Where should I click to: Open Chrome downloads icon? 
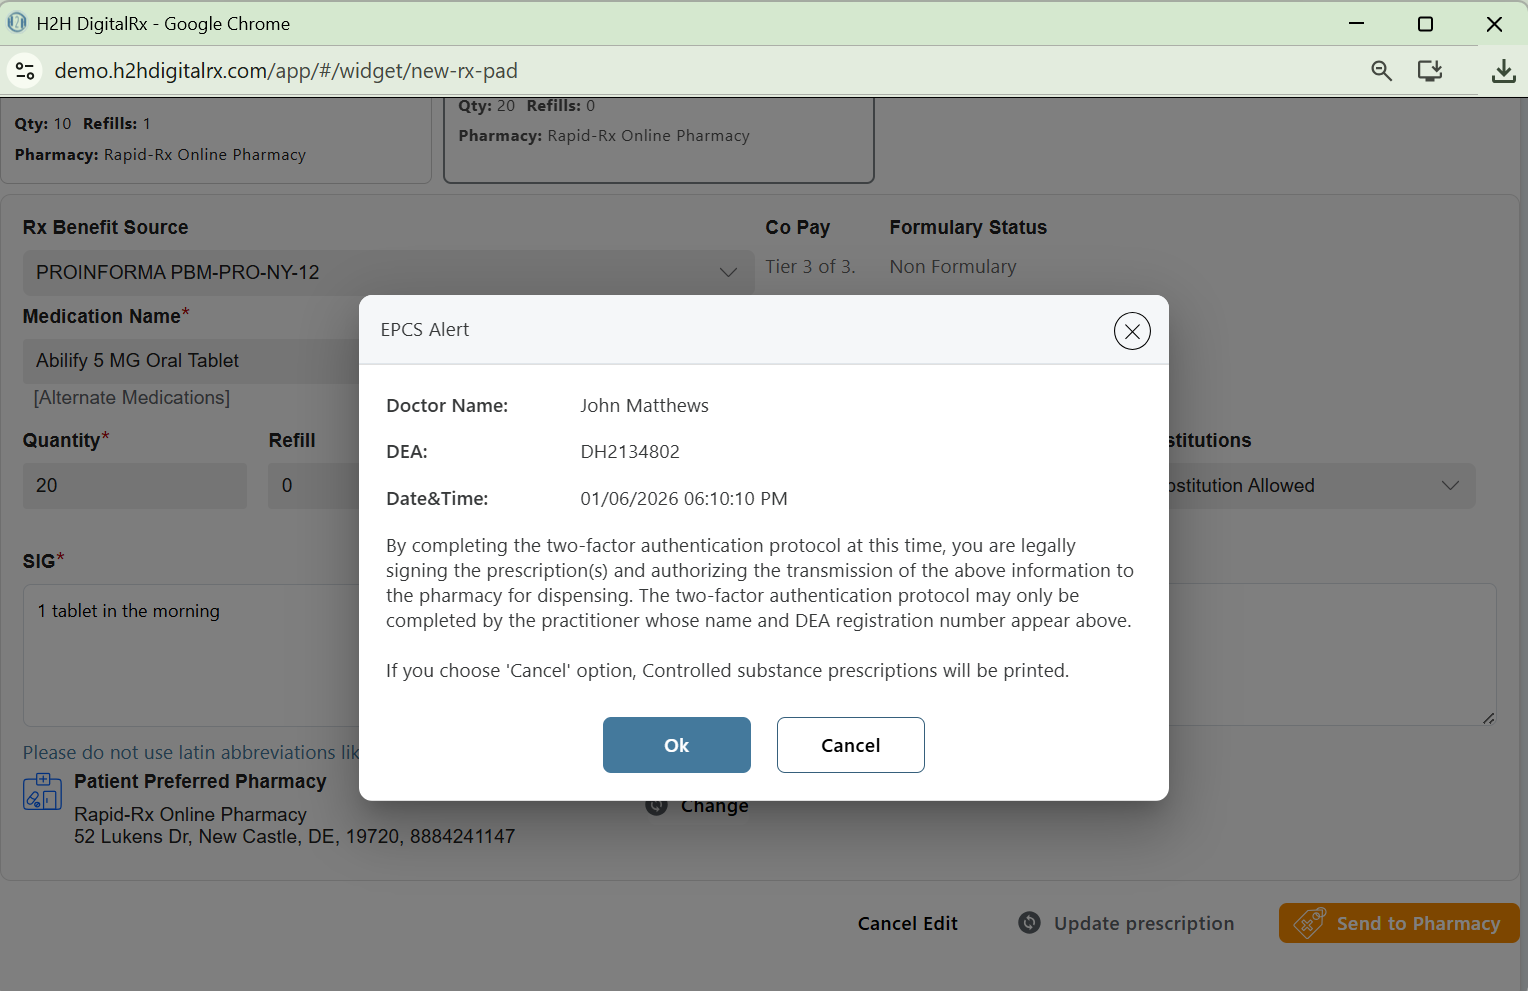point(1503,71)
